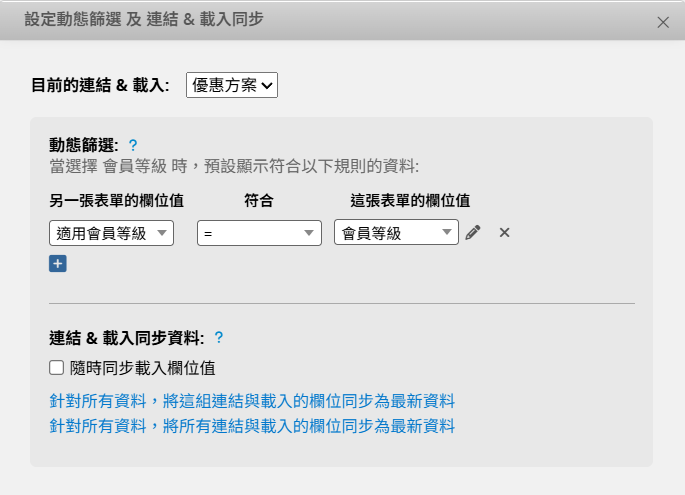Screen dimensions: 685x495
Task: Click the pencil edit icon beside 會員等級
Action: [x=473, y=233]
